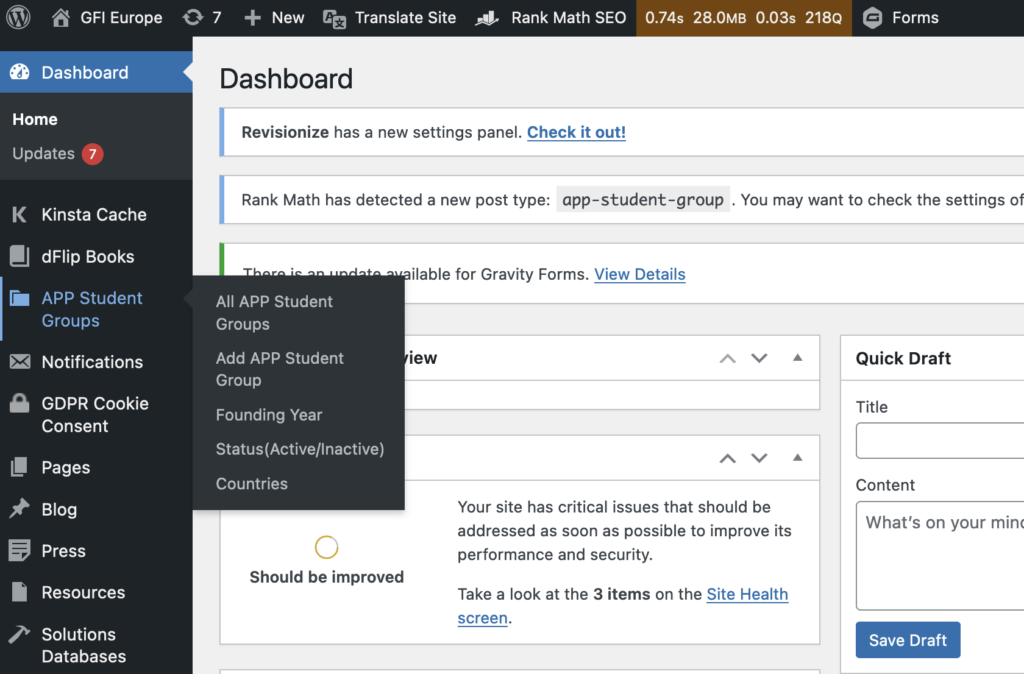1024x674 pixels.
Task: Click the Quick Draft Title field
Action: [940, 440]
